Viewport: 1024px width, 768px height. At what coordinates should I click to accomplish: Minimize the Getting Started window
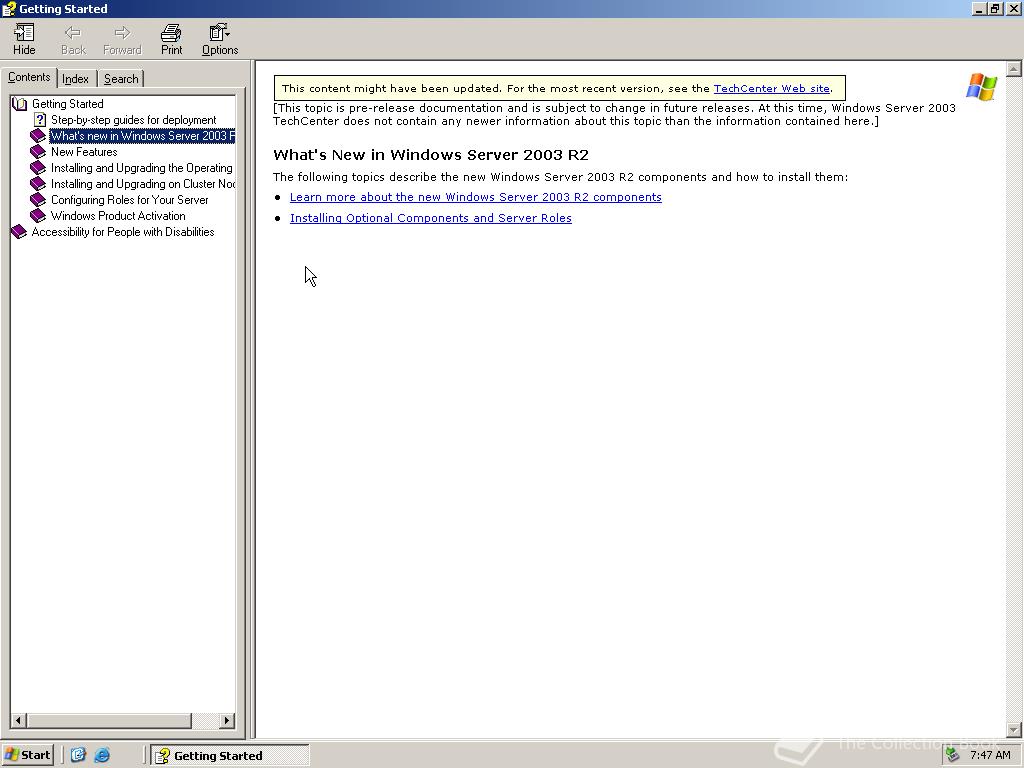pyautogui.click(x=979, y=9)
